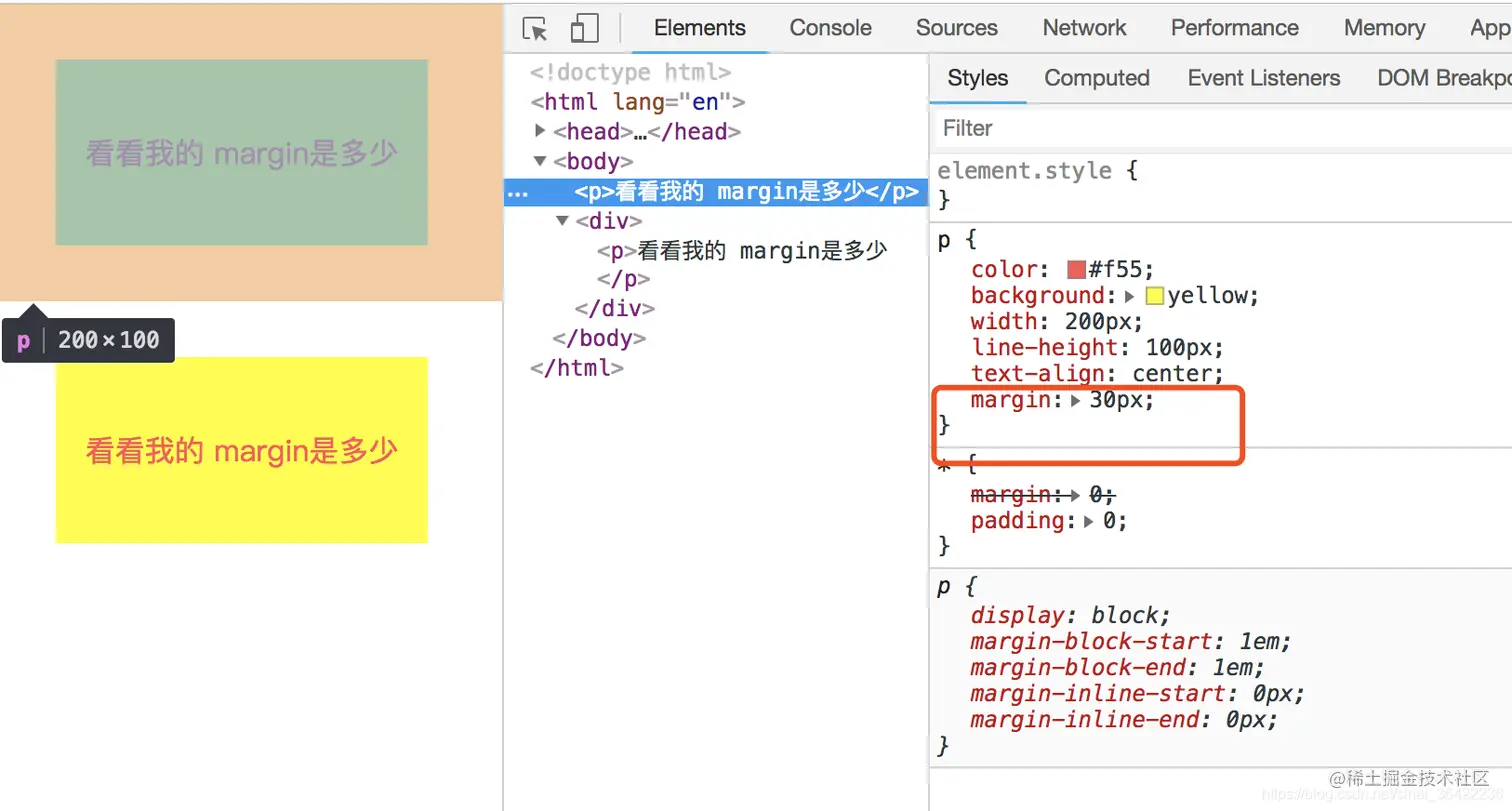Expand the head node in the DOM tree
Screen dimensions: 1512x811
pyautogui.click(x=540, y=131)
